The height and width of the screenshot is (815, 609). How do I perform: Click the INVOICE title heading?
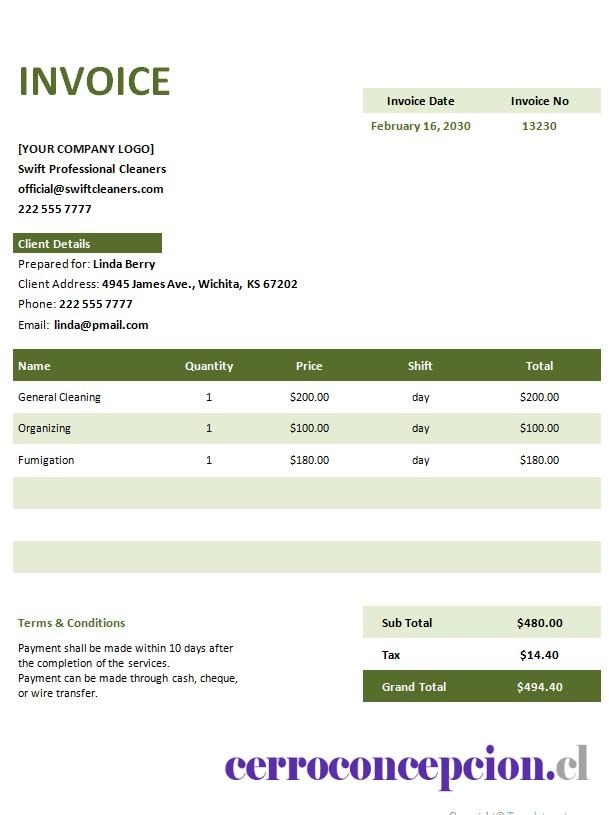(94, 81)
